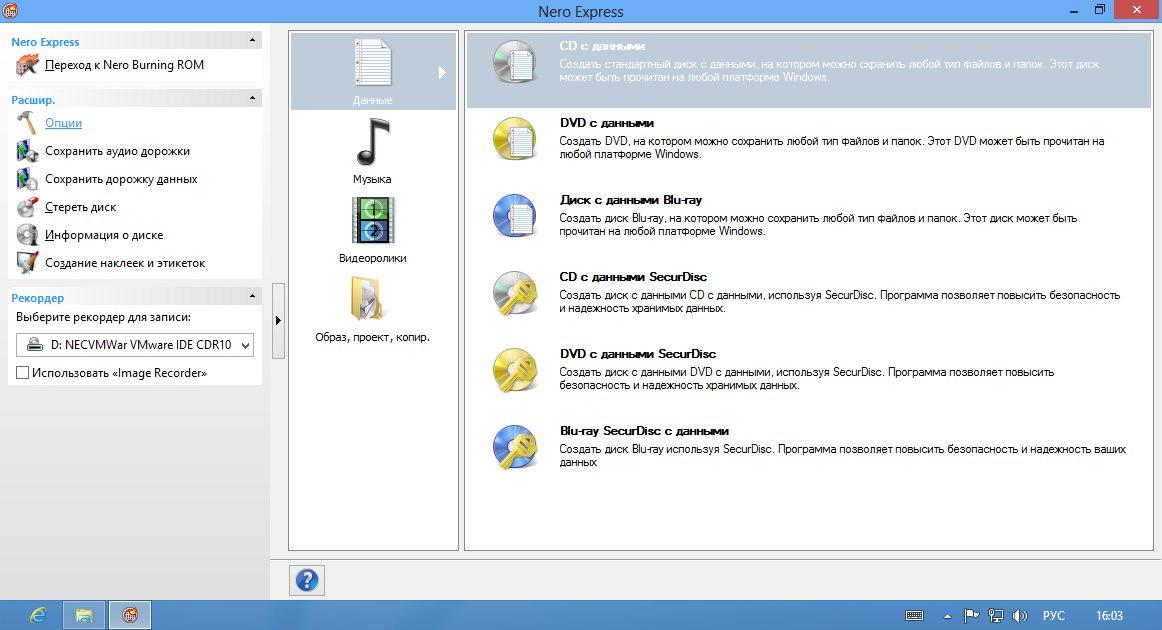
Task: Click Создание наклеек и этикеток text
Action: 125,263
